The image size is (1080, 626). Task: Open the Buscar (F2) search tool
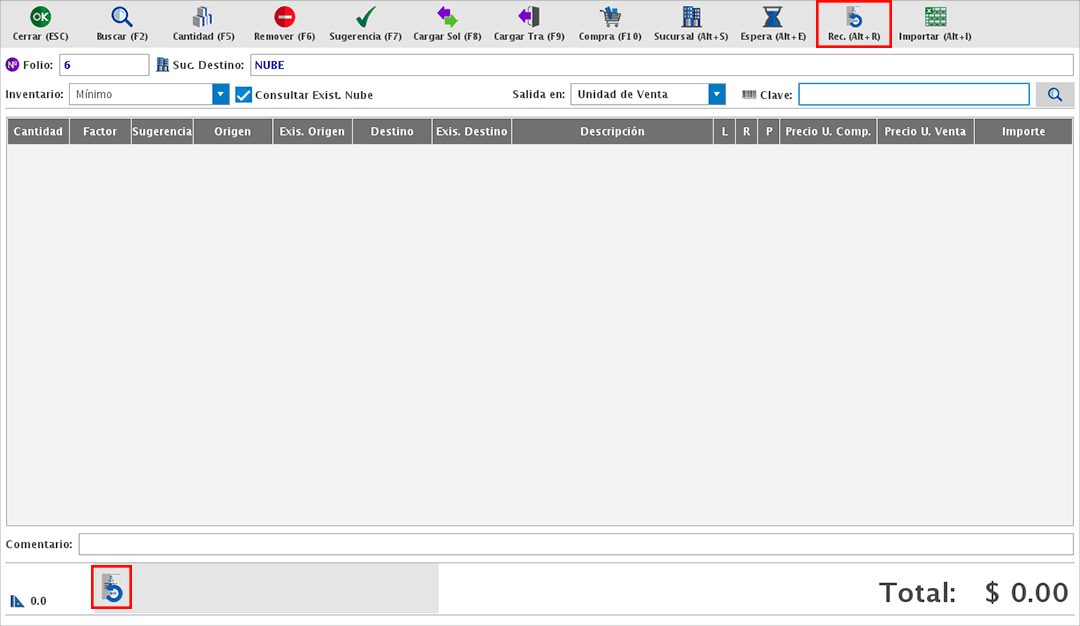click(122, 17)
